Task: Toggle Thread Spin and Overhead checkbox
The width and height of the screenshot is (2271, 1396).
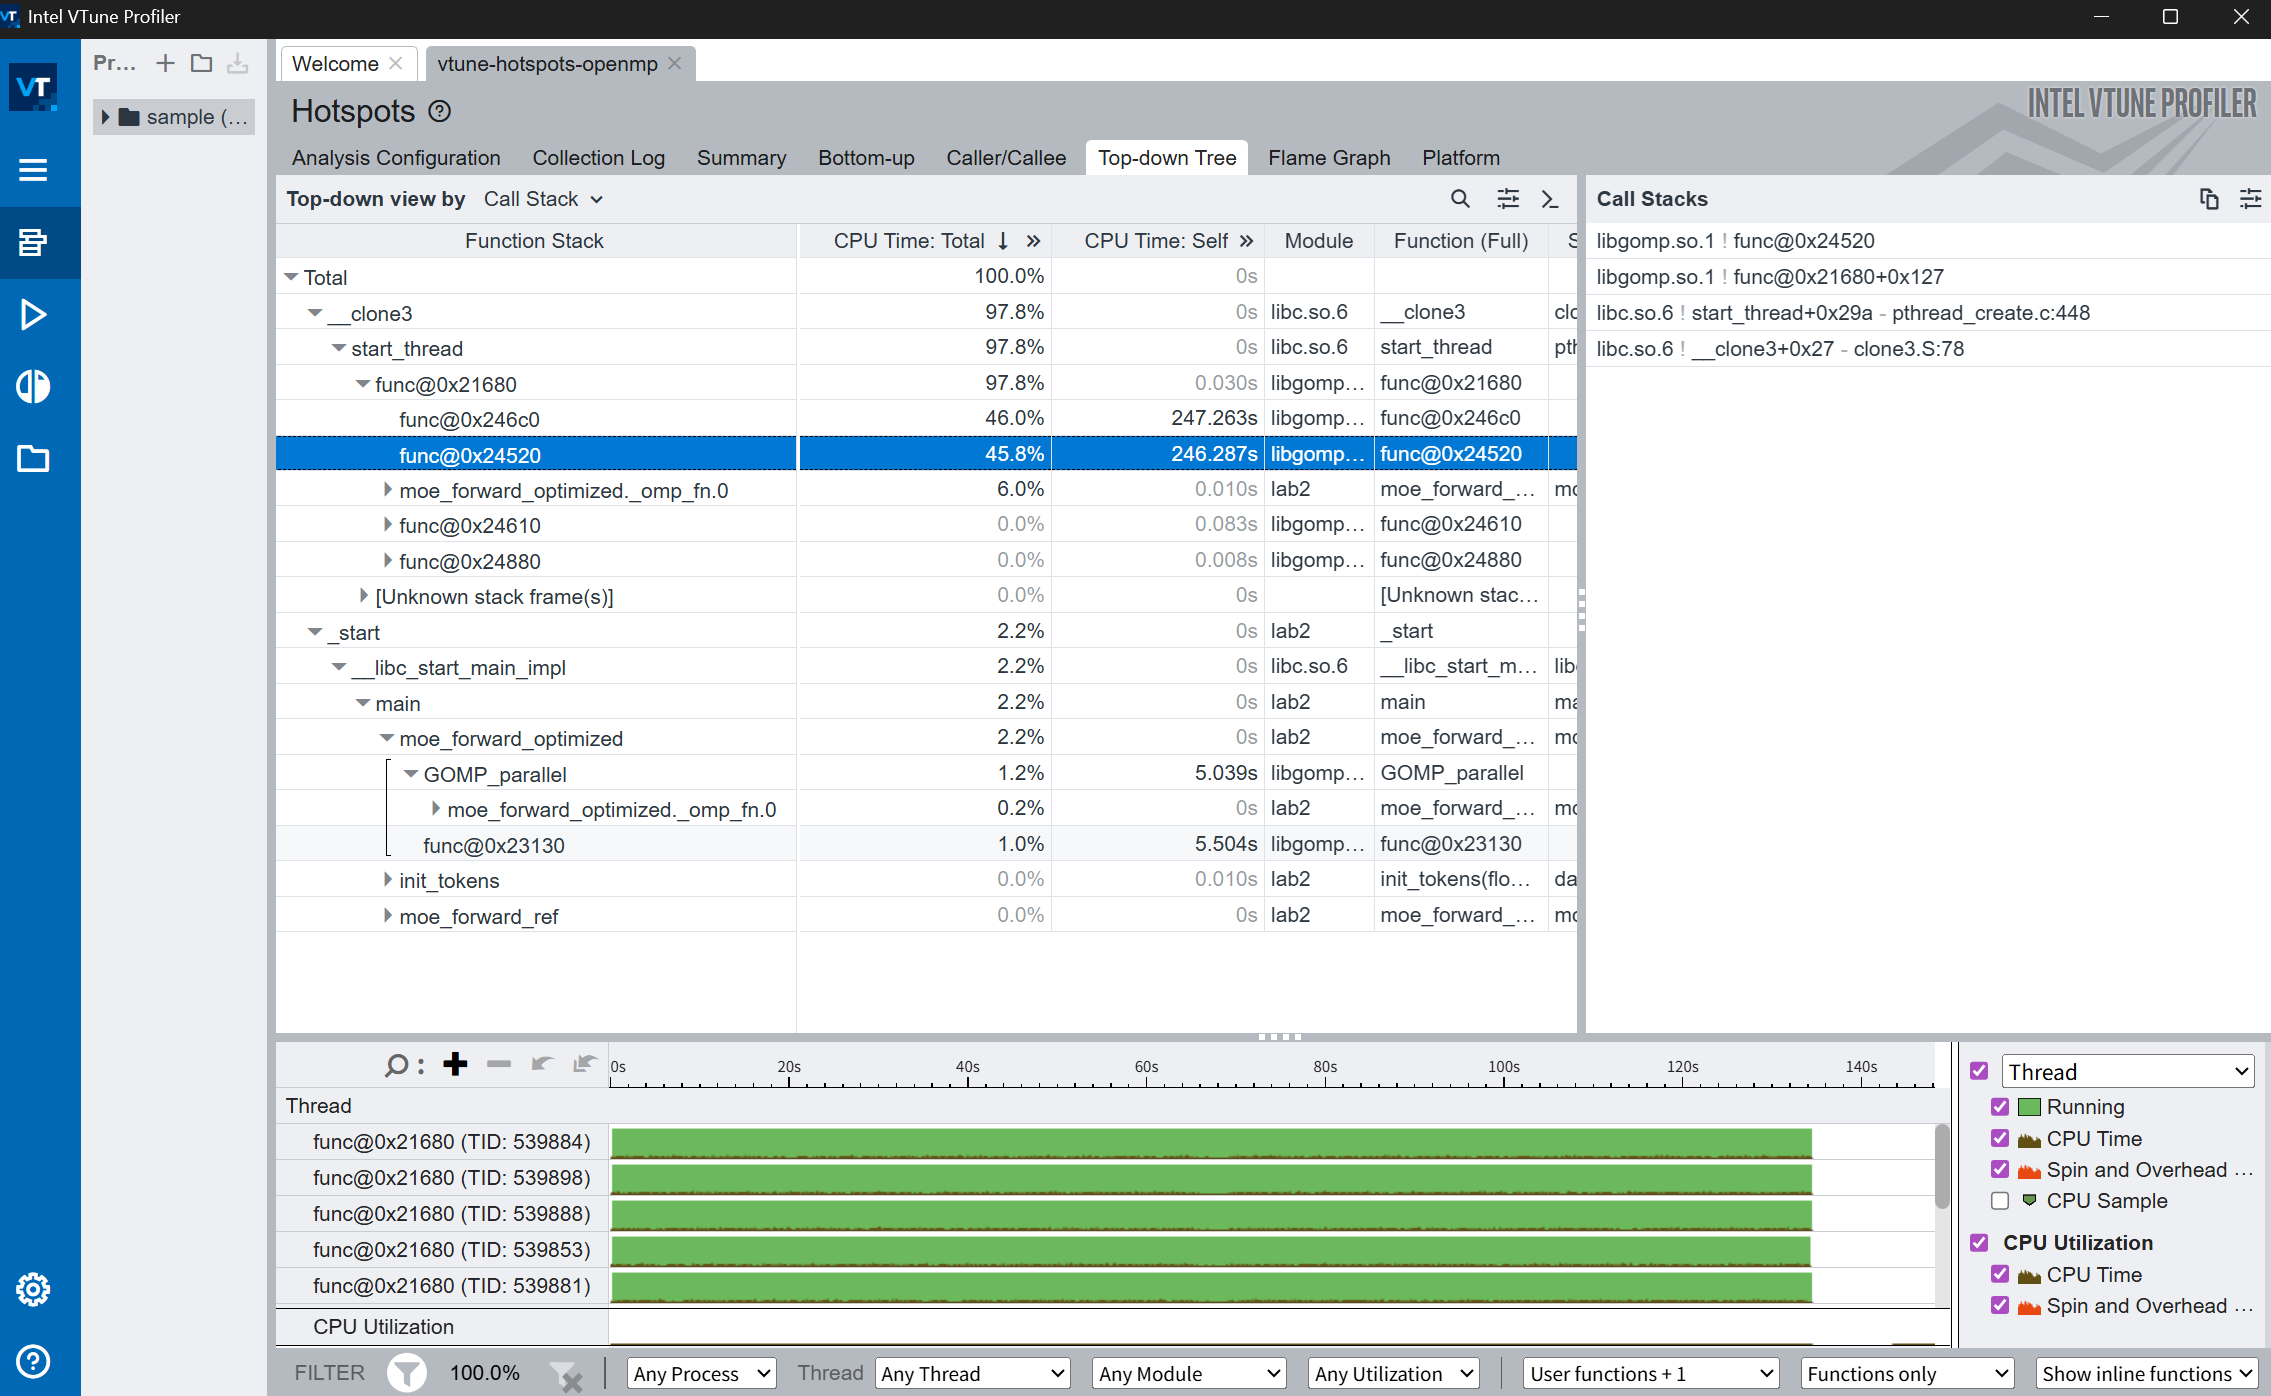Action: 2000,1169
